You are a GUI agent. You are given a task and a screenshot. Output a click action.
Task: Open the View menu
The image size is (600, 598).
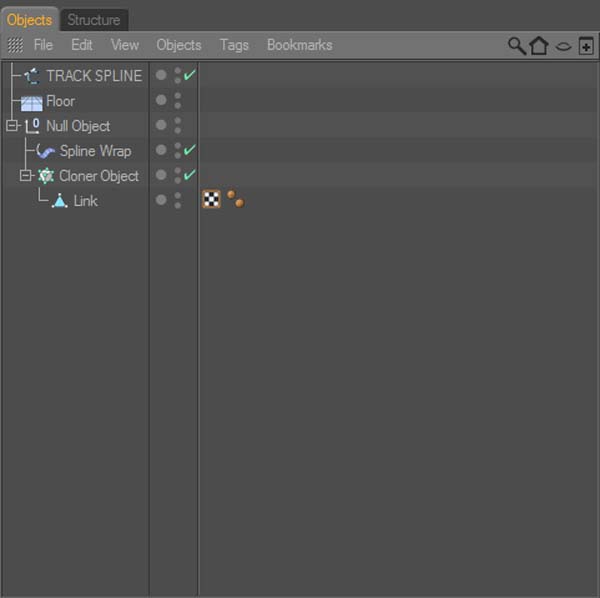[125, 45]
